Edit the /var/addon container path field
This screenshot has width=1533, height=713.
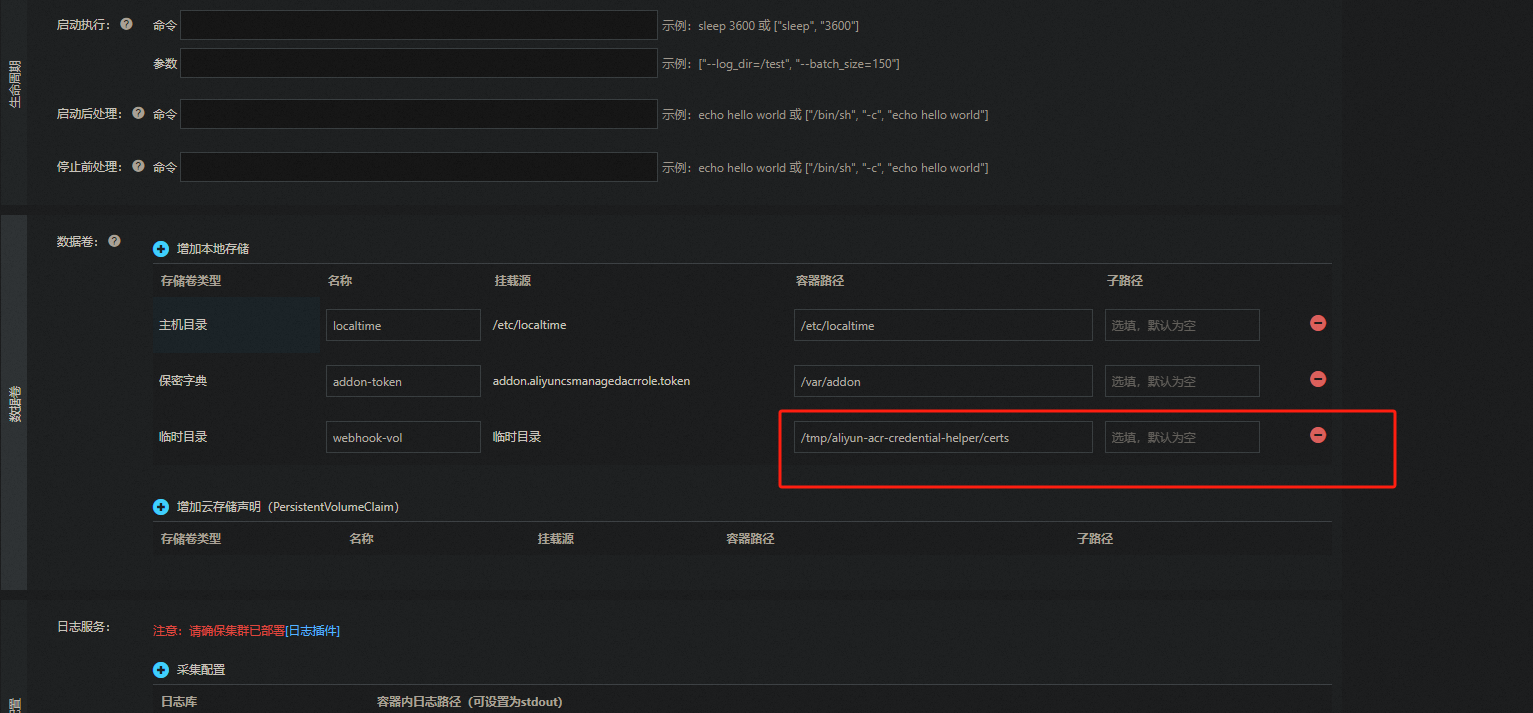[942, 381]
